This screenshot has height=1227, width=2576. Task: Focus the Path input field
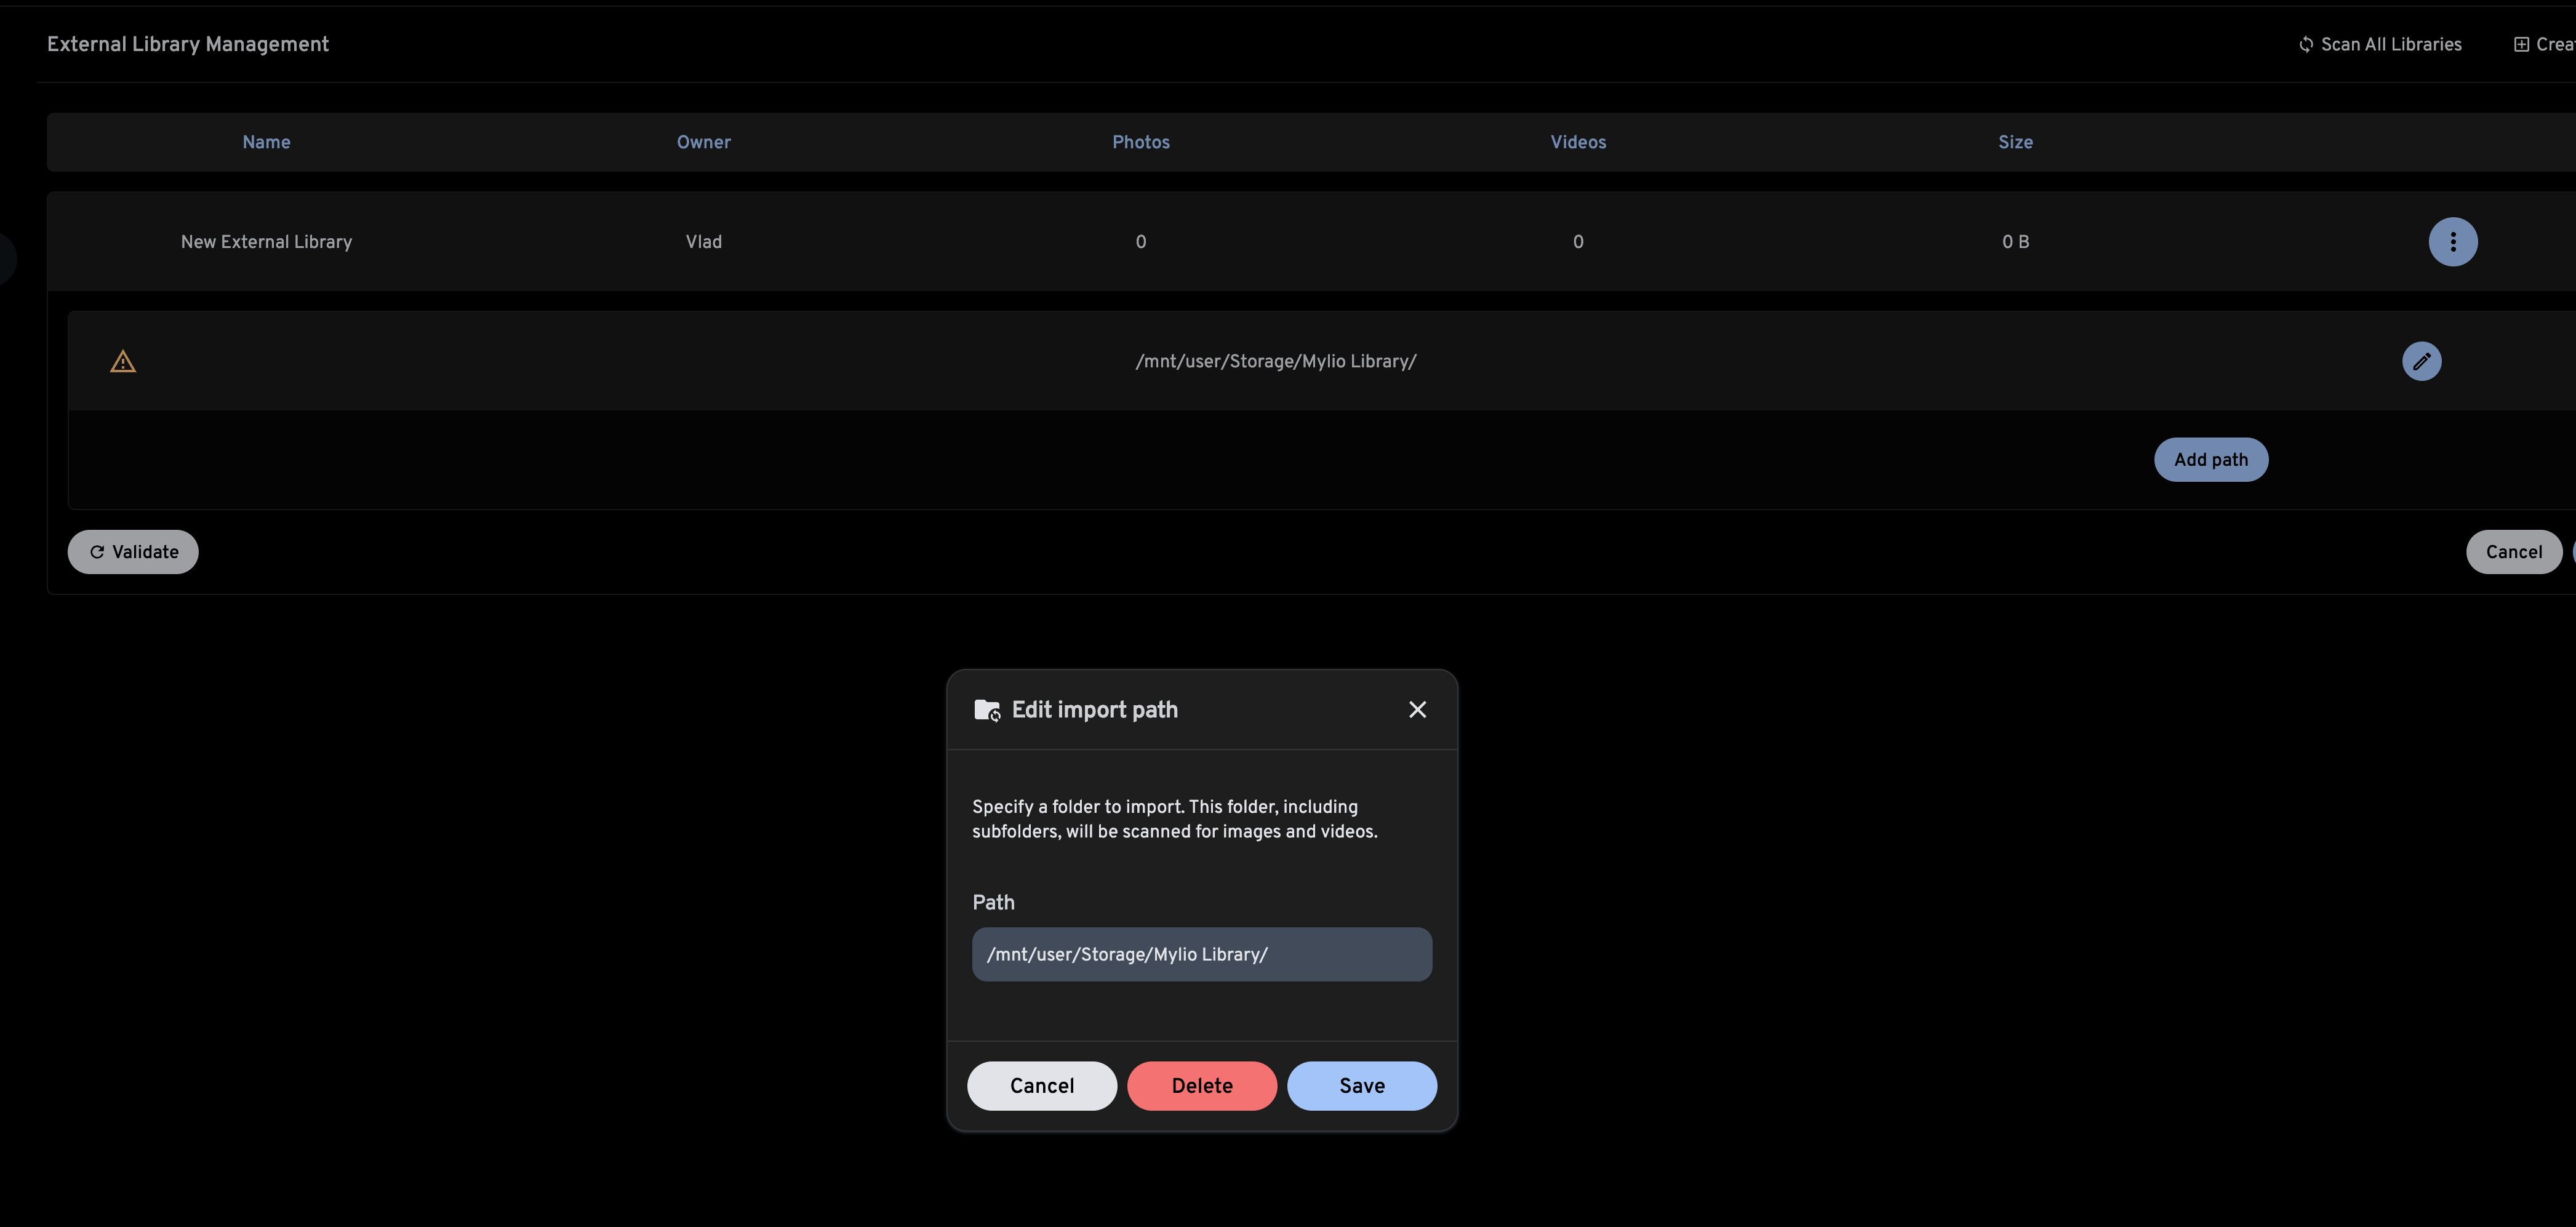[x=1201, y=954]
